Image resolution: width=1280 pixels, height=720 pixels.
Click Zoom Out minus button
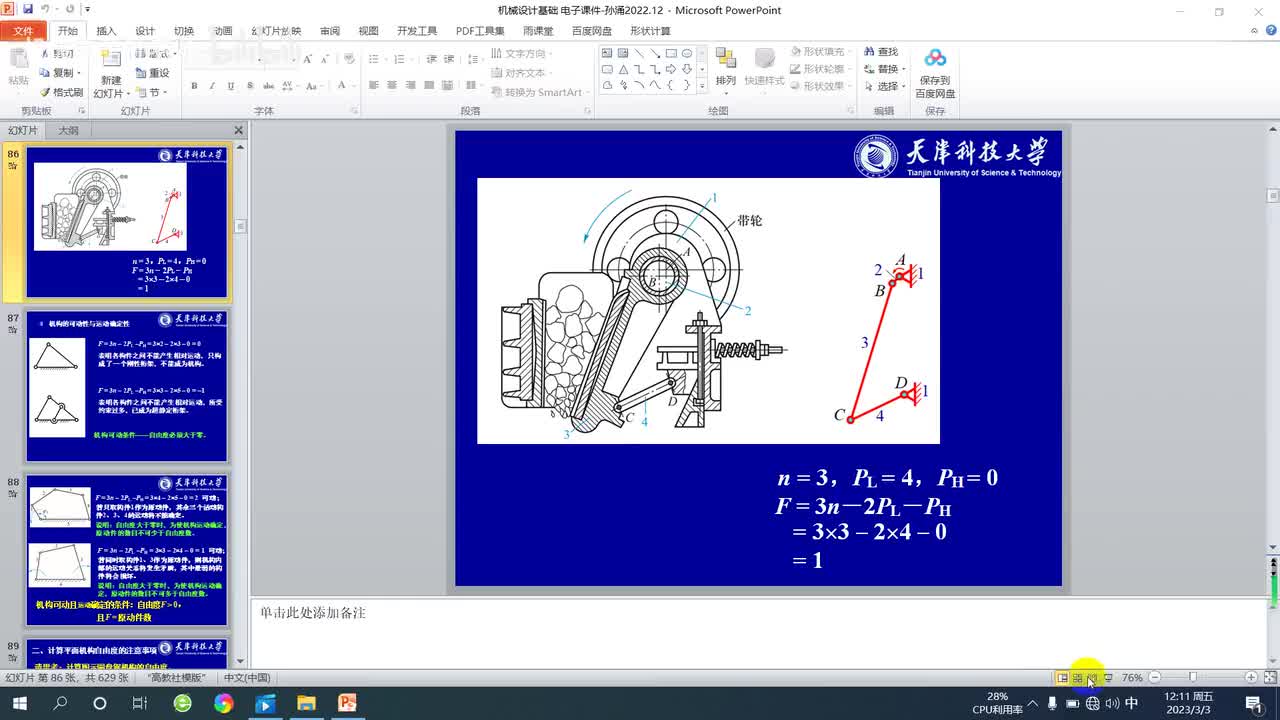click(x=1155, y=677)
